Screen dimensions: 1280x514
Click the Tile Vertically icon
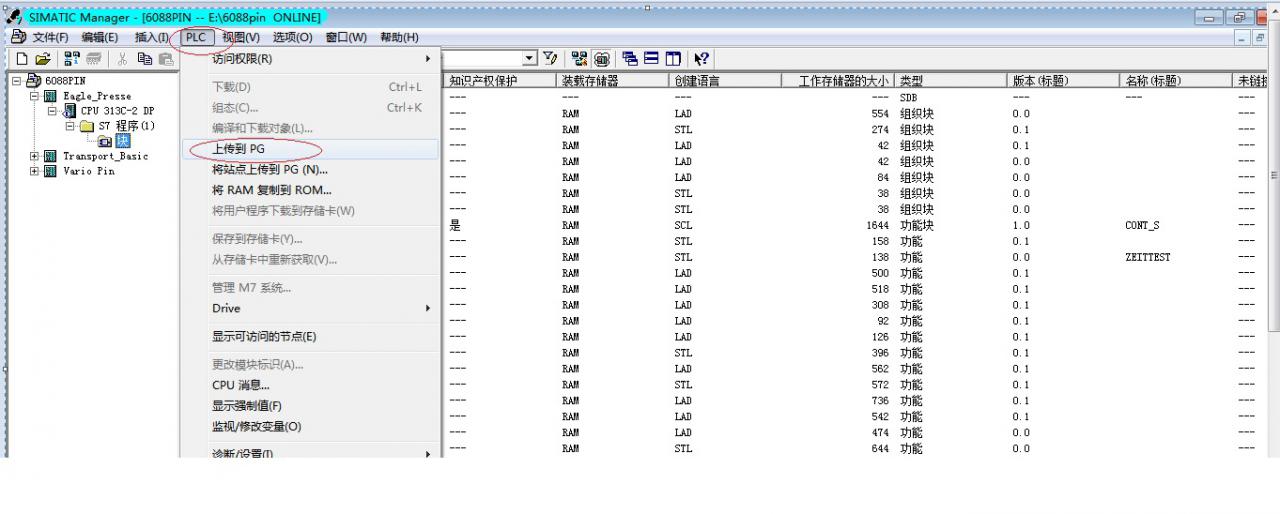(673, 59)
